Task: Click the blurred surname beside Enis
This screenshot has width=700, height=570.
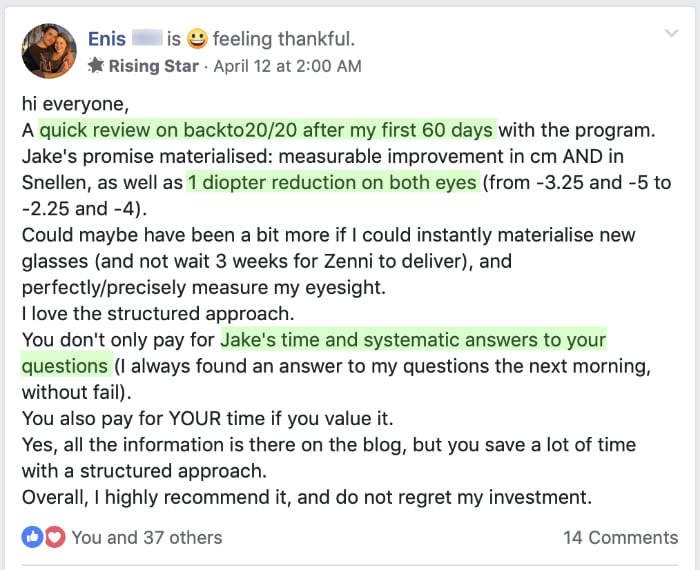Action: coord(146,39)
